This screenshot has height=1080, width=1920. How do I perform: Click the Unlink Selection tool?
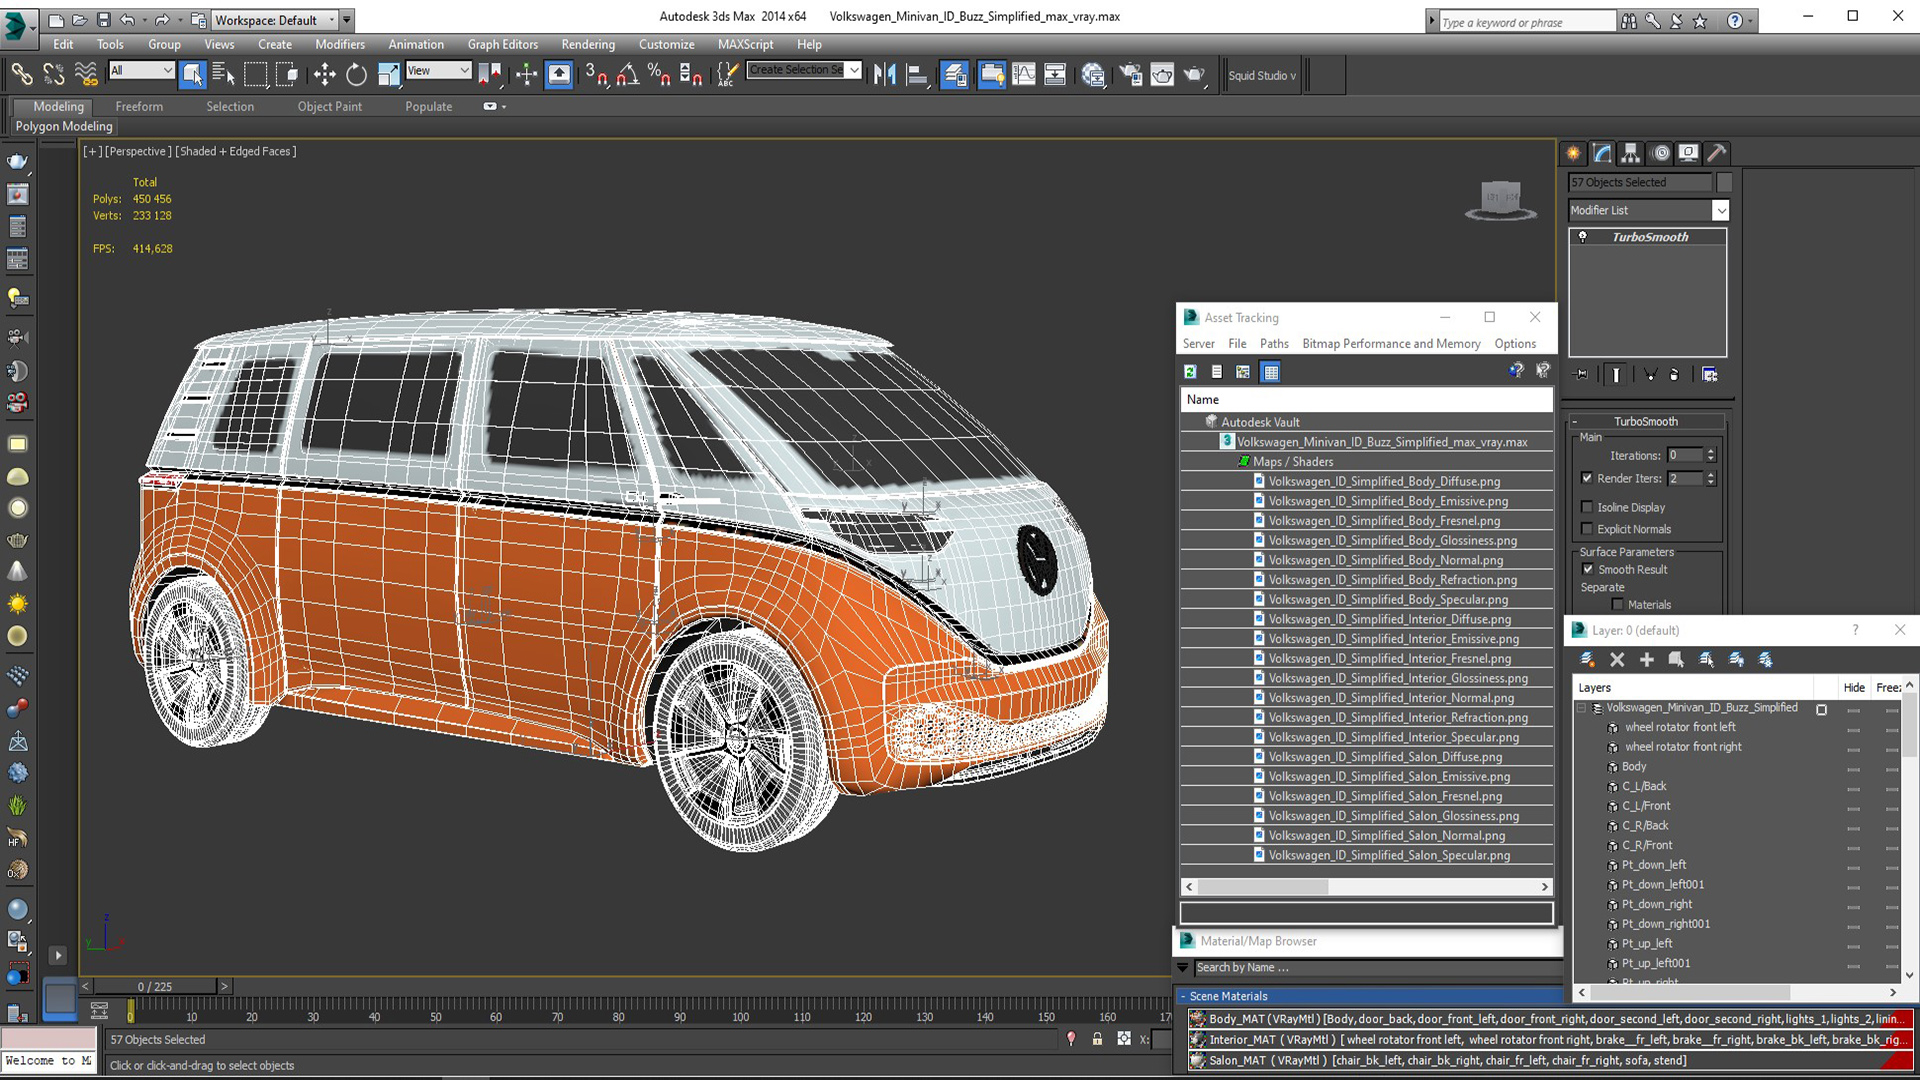[x=53, y=74]
